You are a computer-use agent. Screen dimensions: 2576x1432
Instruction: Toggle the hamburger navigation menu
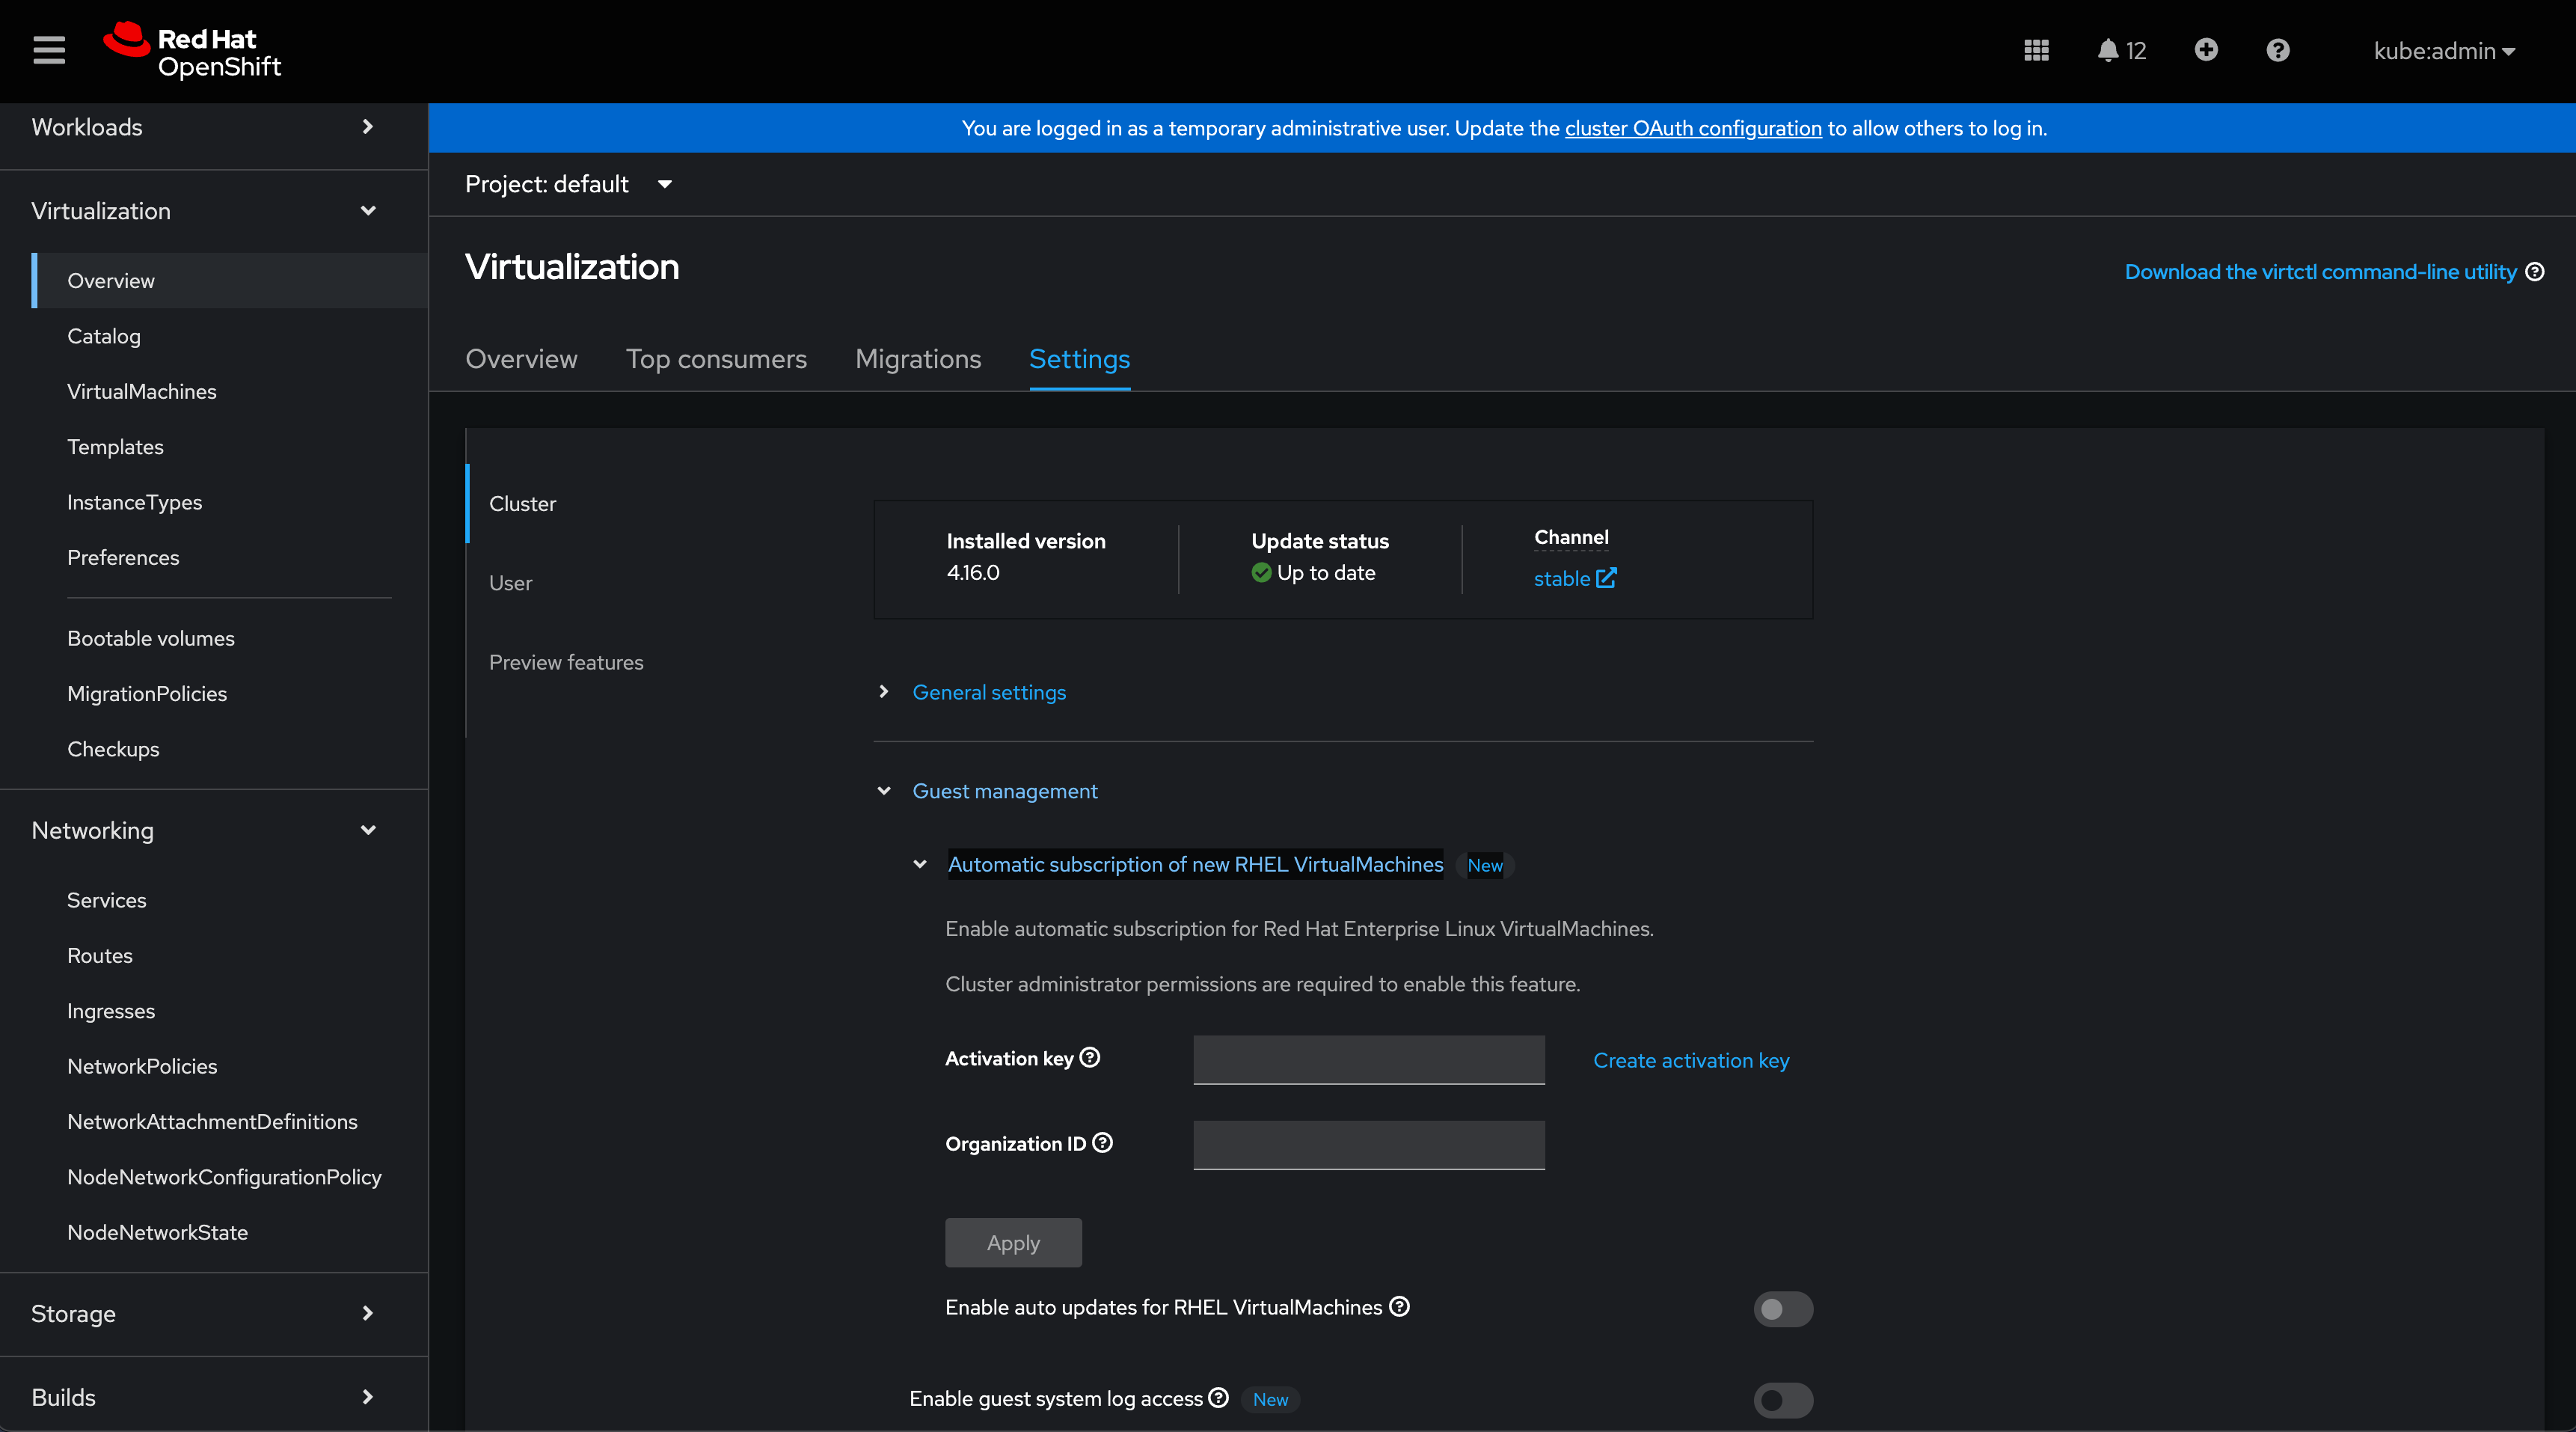coord(48,50)
